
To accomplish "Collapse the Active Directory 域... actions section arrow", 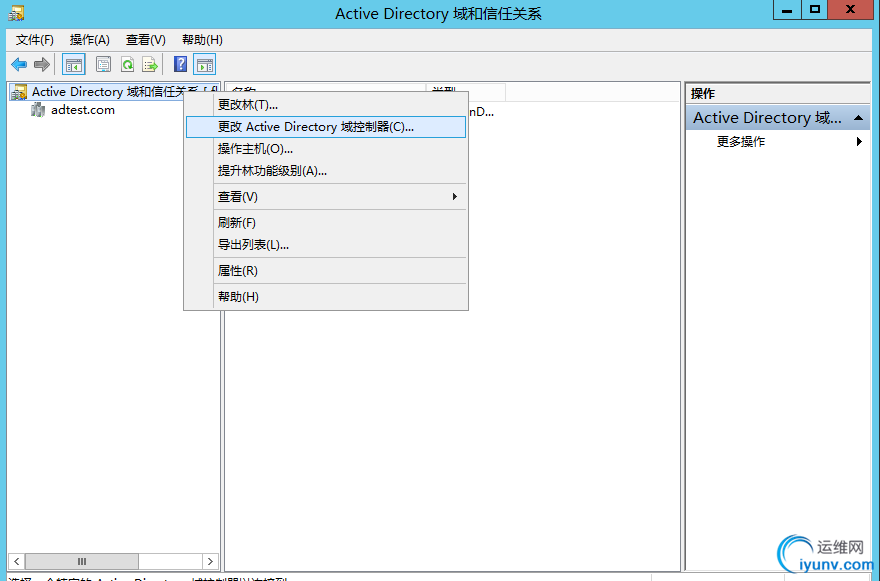I will (x=858, y=118).
